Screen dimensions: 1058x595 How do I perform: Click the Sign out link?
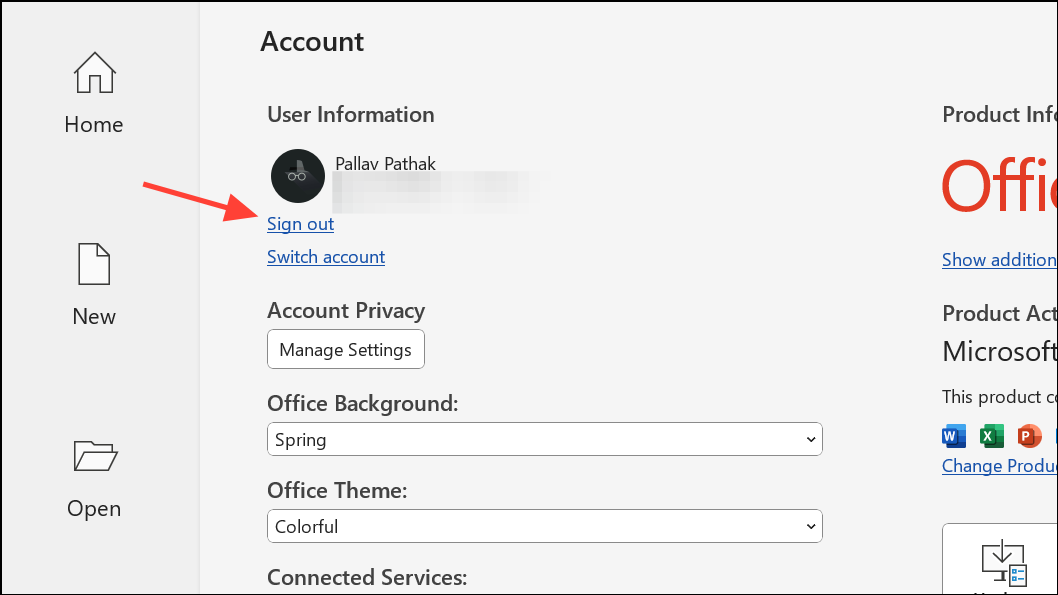[300, 224]
